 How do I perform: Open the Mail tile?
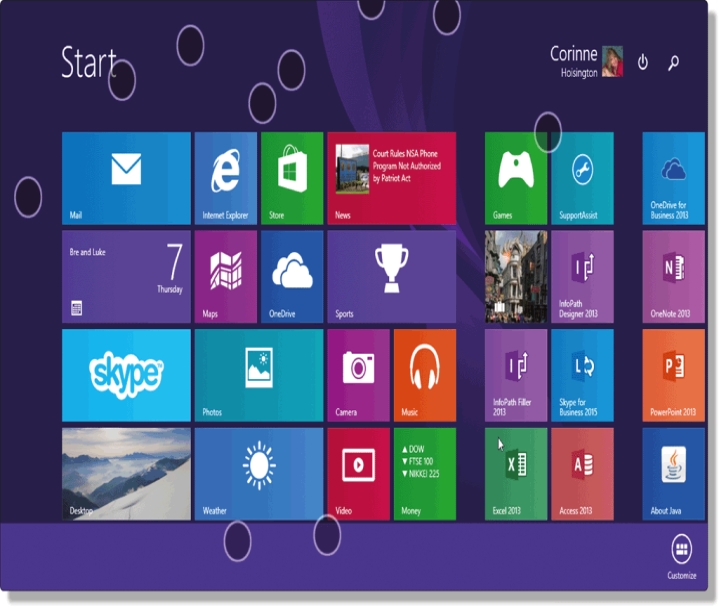(x=126, y=178)
